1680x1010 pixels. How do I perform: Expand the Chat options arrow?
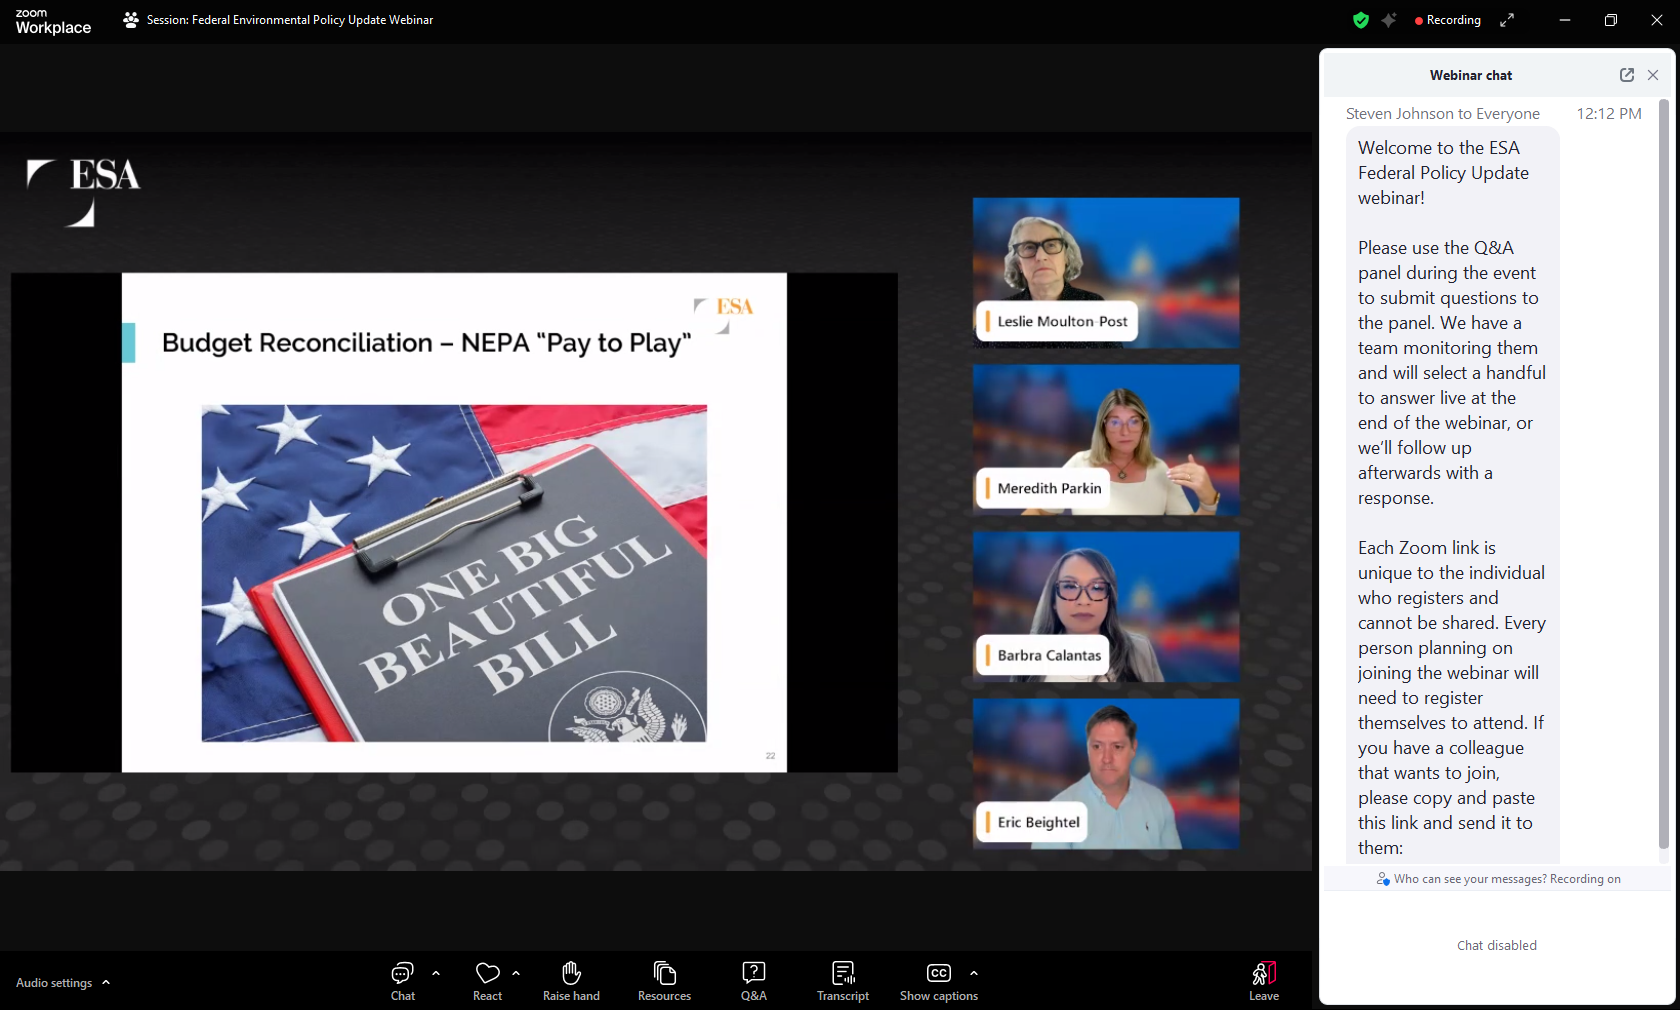[436, 973]
